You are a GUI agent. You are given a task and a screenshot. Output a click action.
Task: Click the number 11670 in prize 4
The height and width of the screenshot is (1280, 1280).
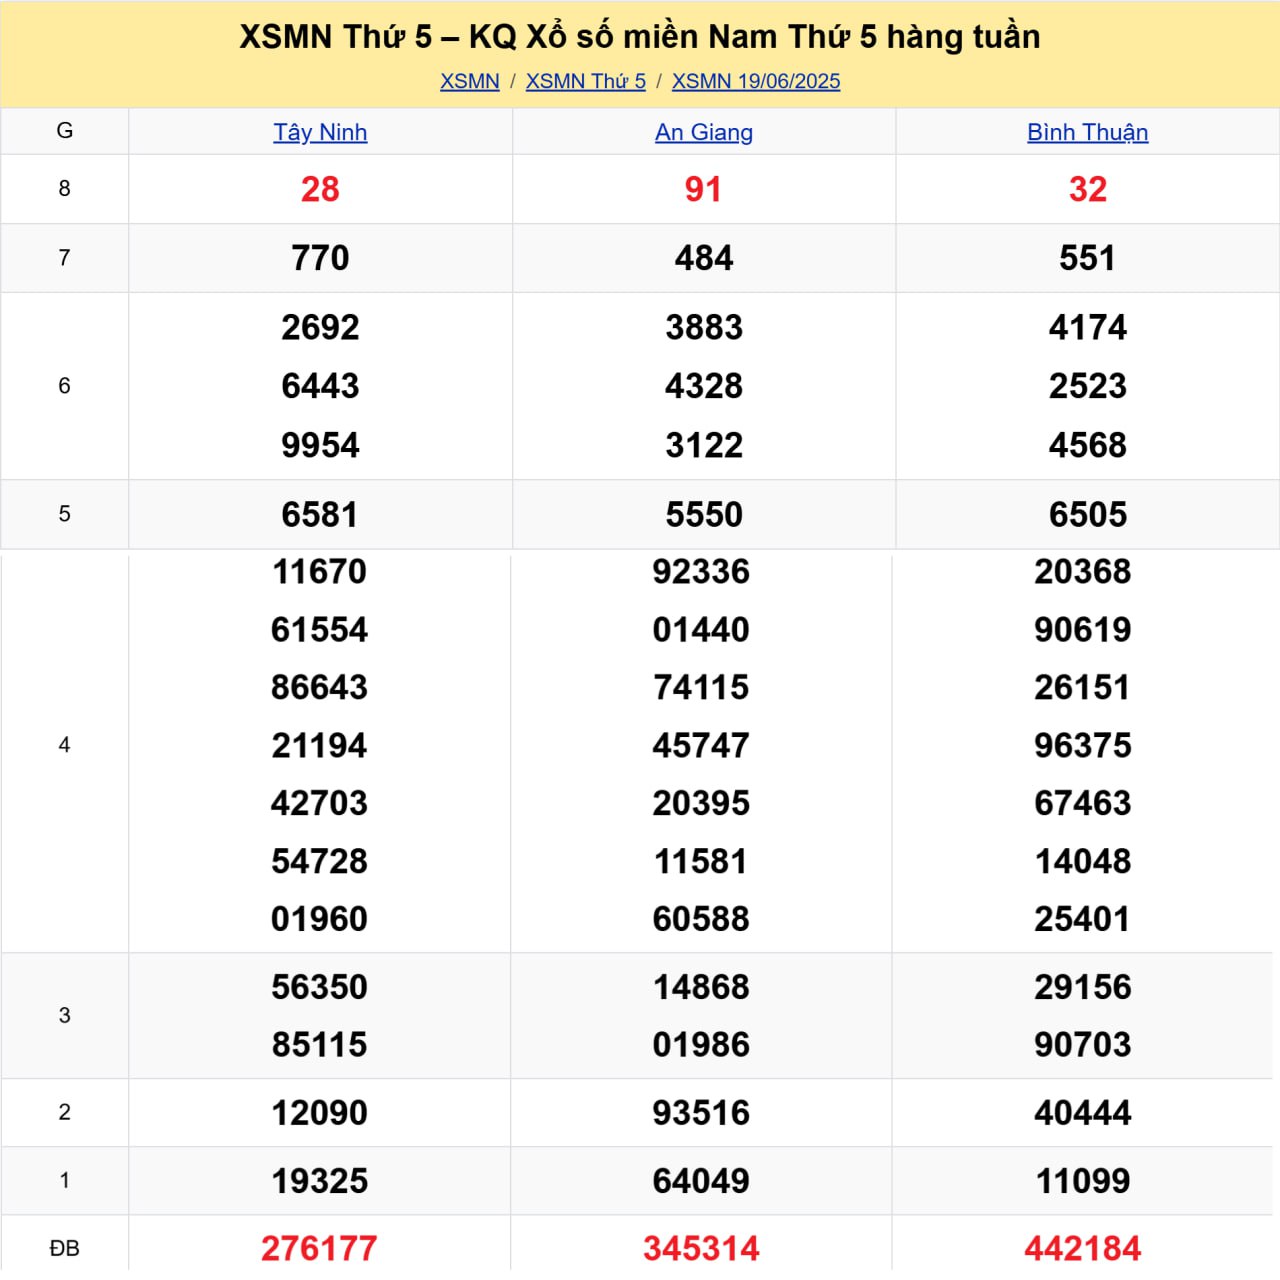(320, 572)
